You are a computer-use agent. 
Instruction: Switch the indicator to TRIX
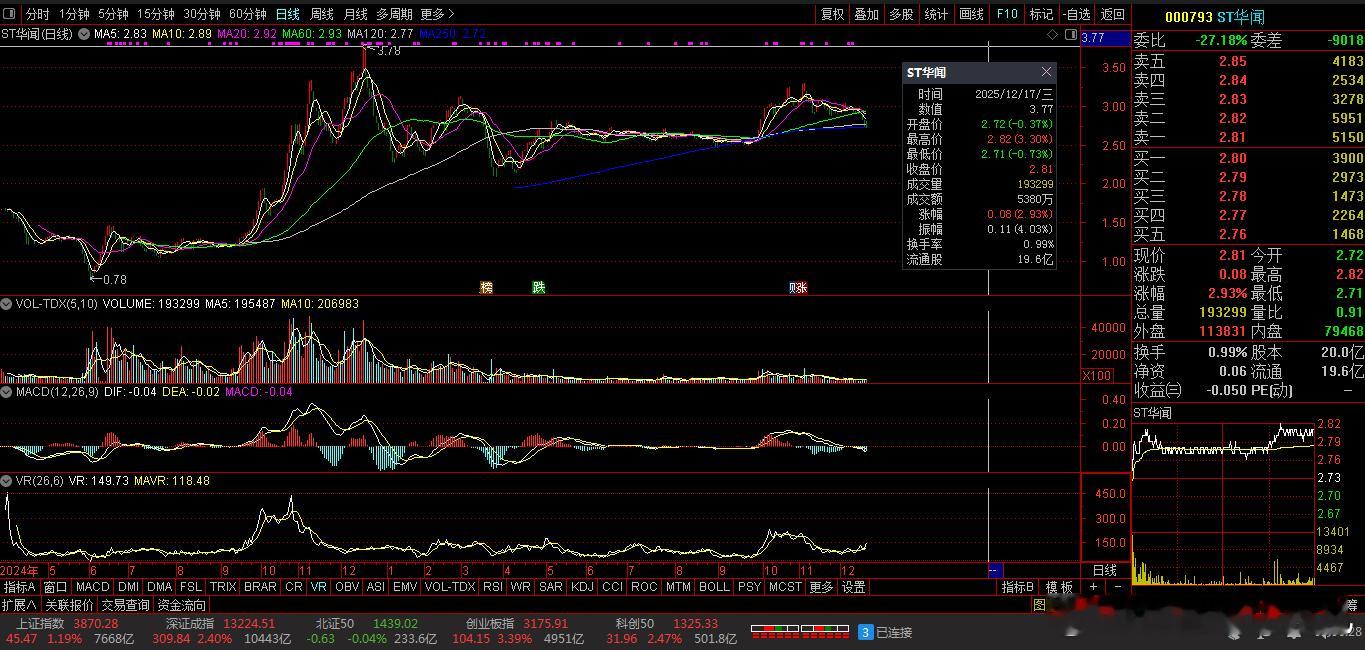point(223,587)
